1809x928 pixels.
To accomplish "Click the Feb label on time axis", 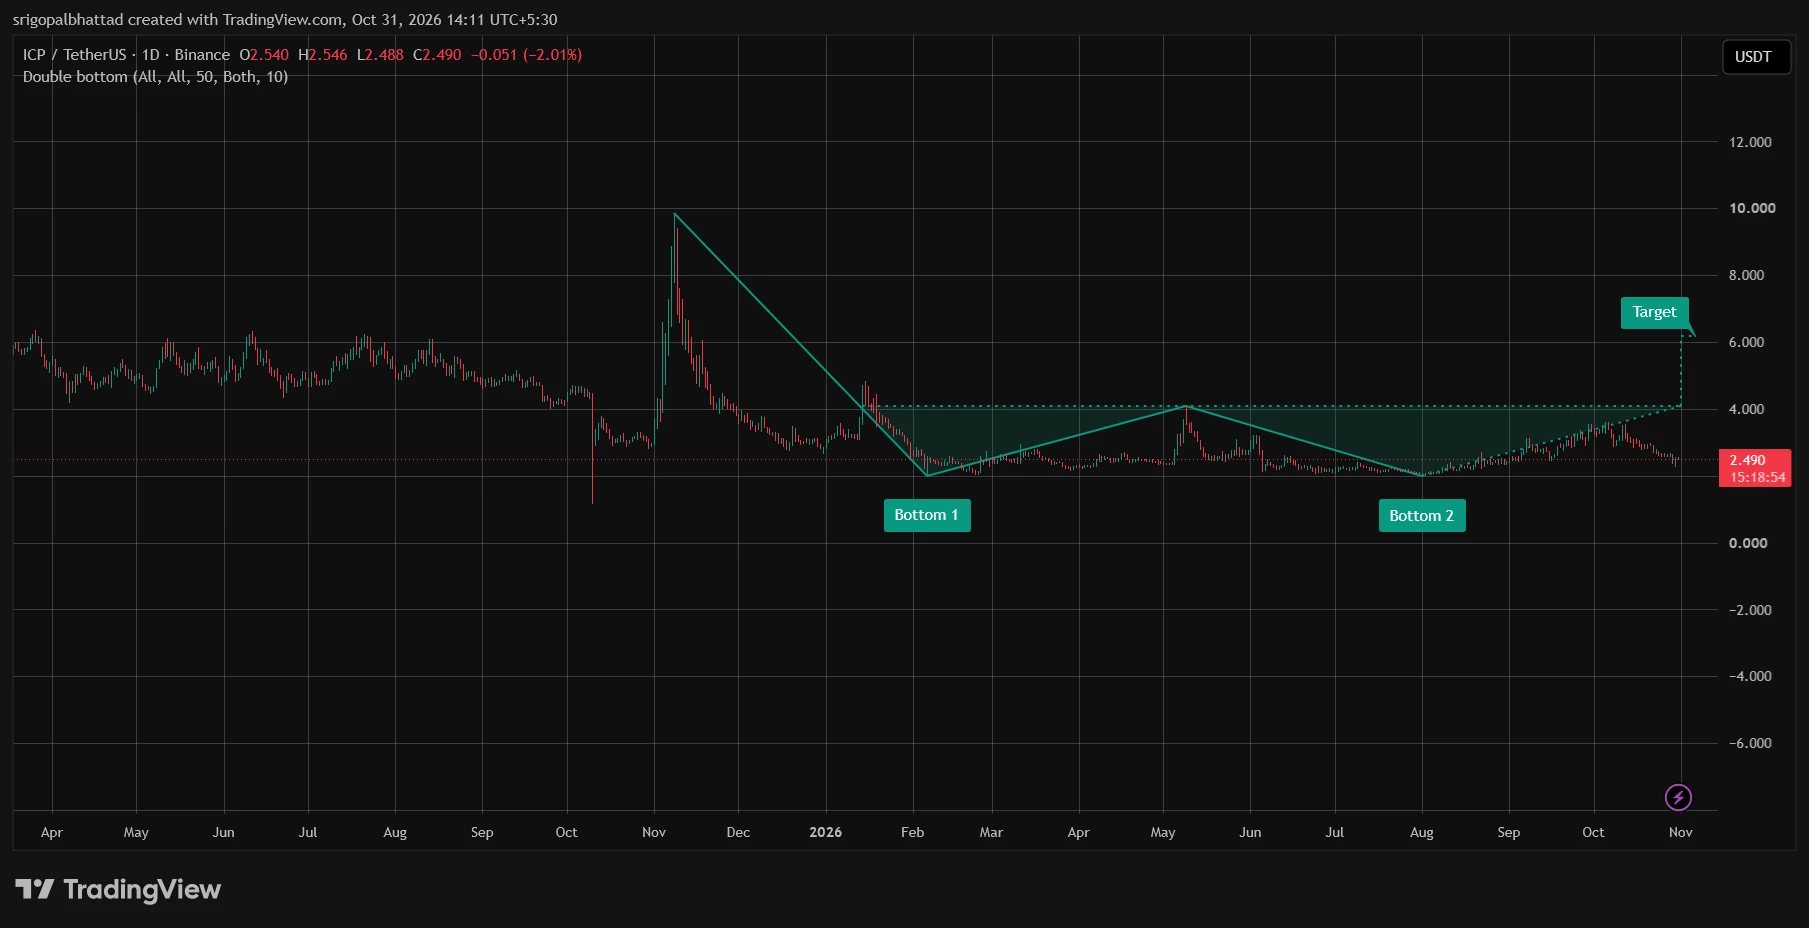I will (912, 832).
